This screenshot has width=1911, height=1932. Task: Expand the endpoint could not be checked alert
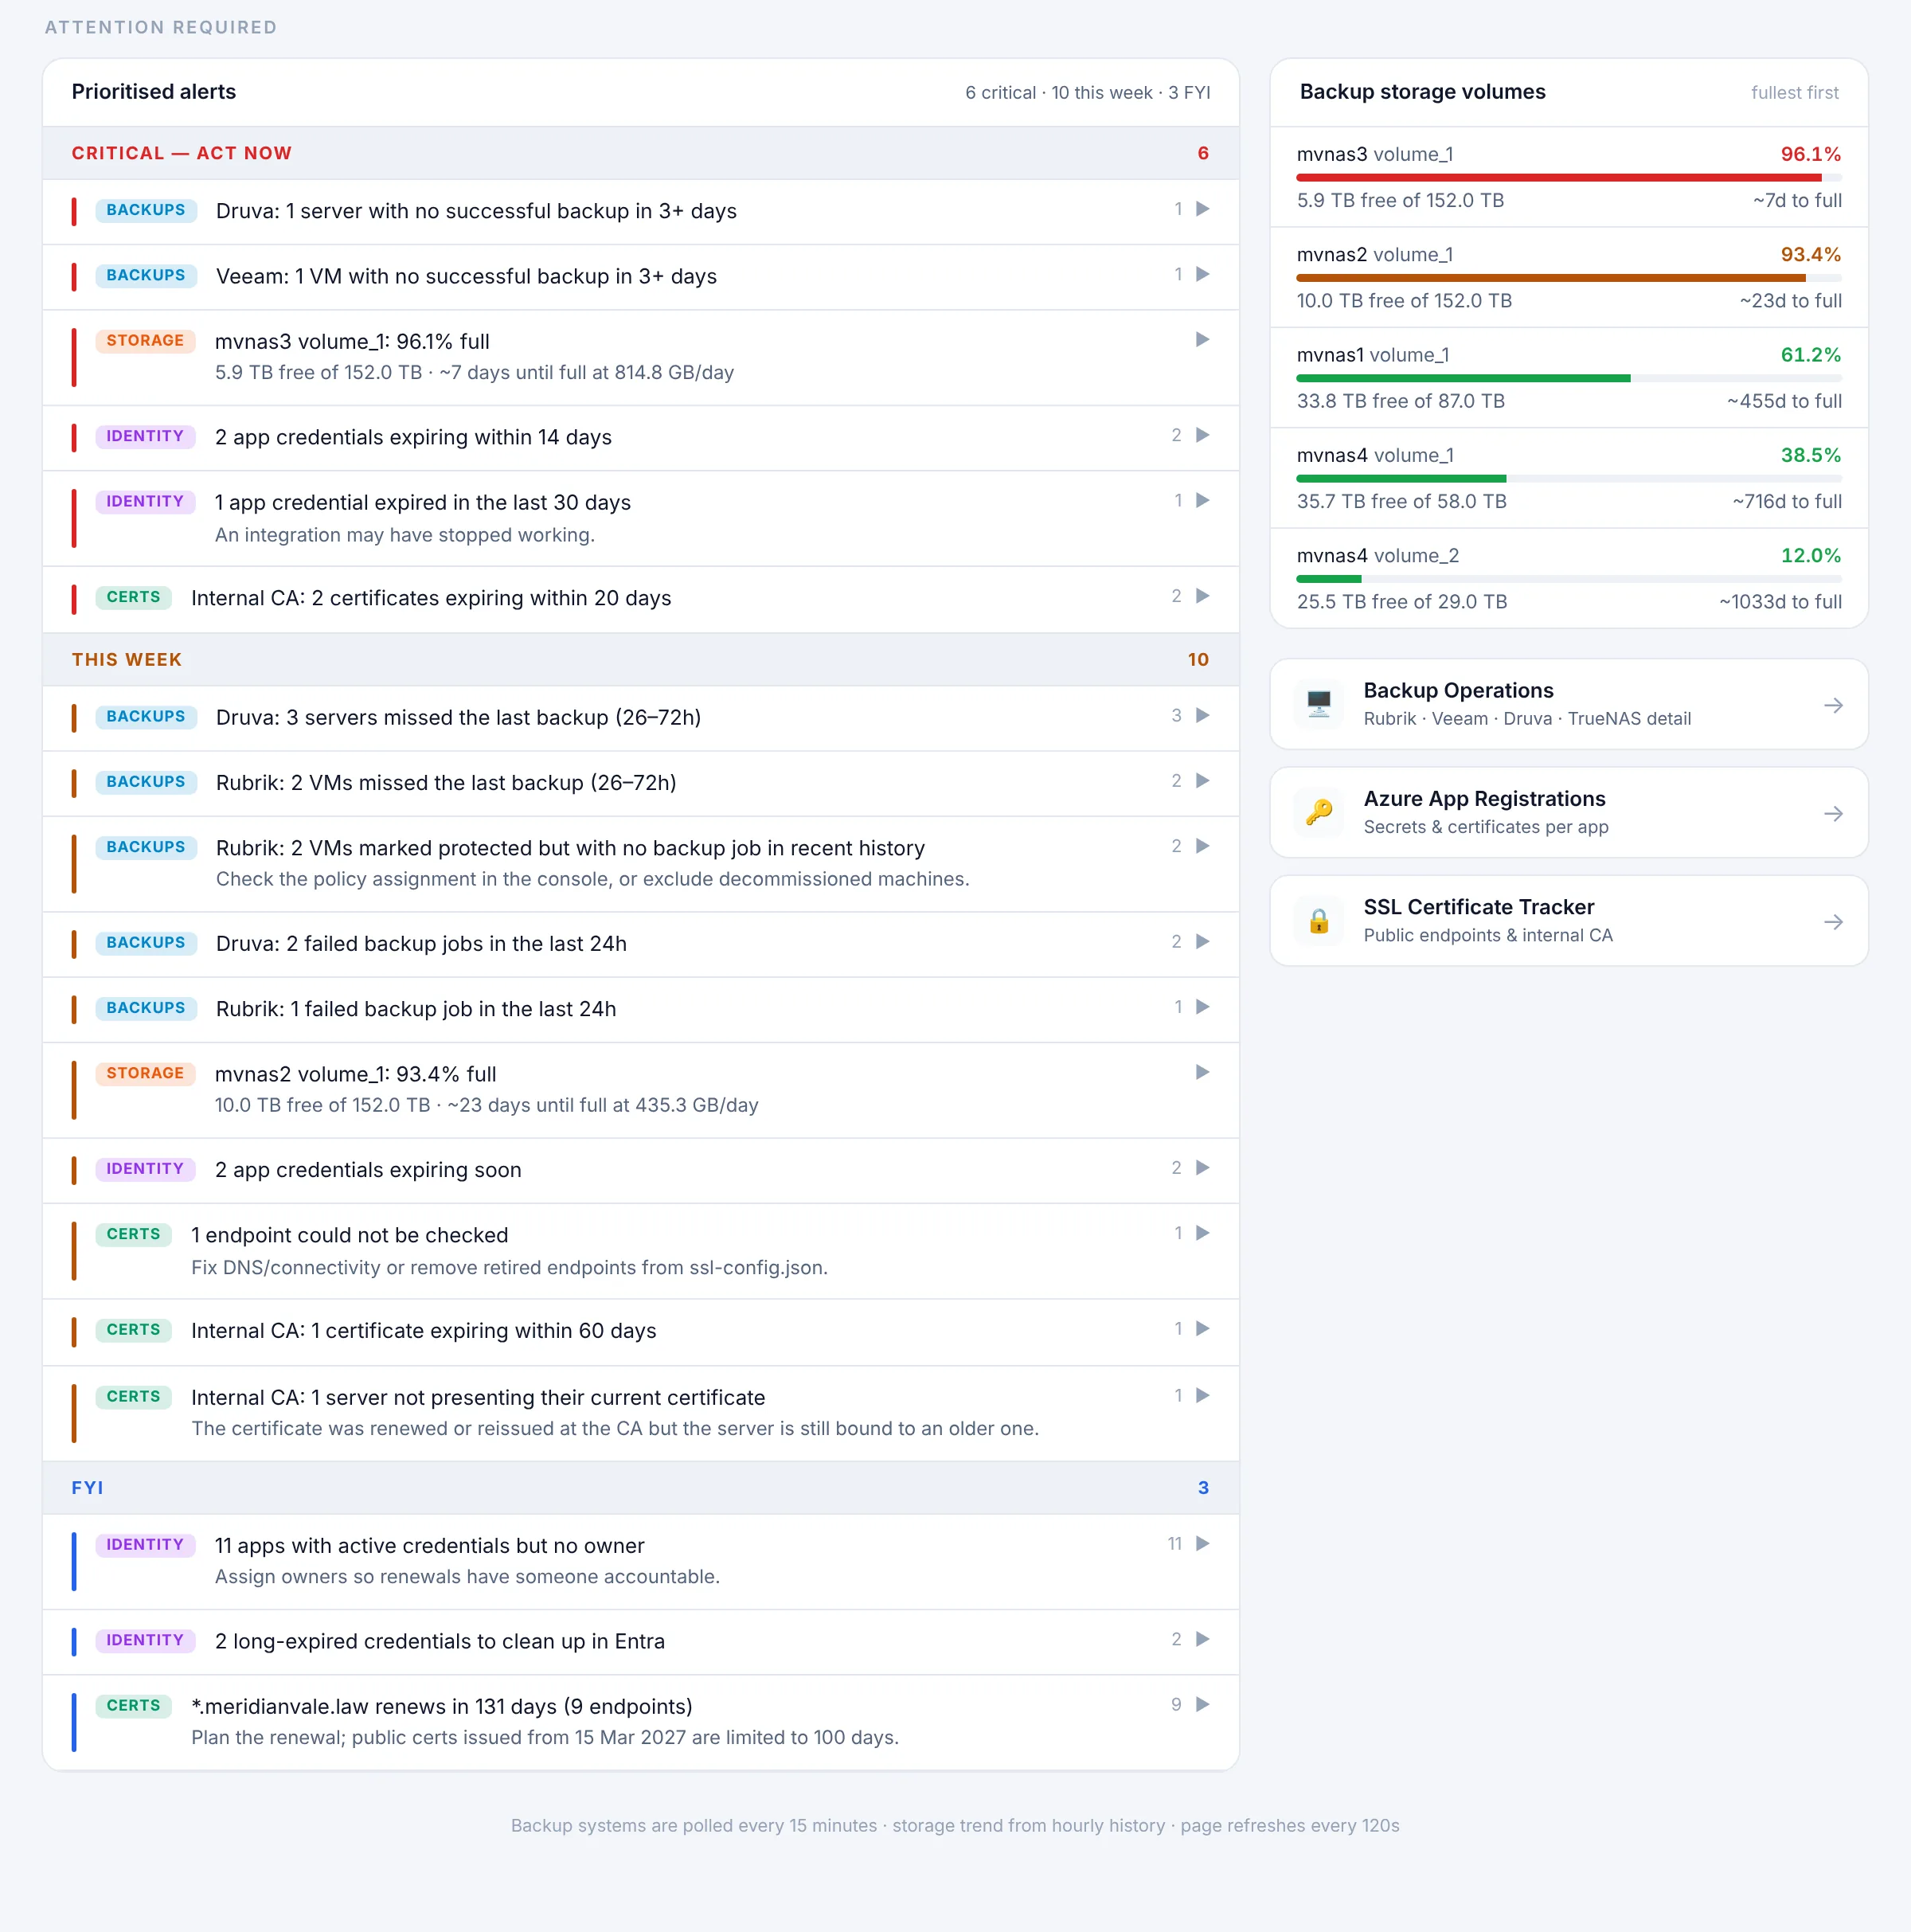1202,1233
